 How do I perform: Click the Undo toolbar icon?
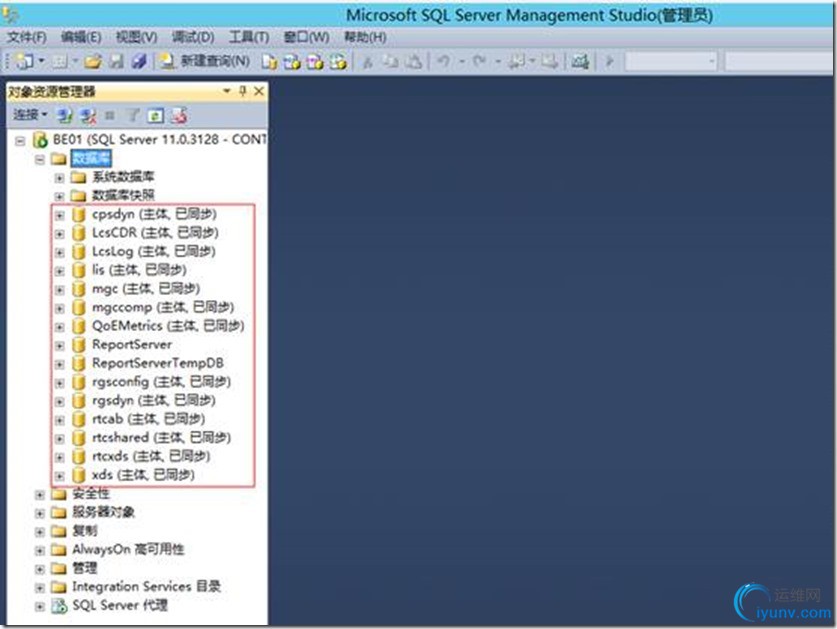click(443, 62)
